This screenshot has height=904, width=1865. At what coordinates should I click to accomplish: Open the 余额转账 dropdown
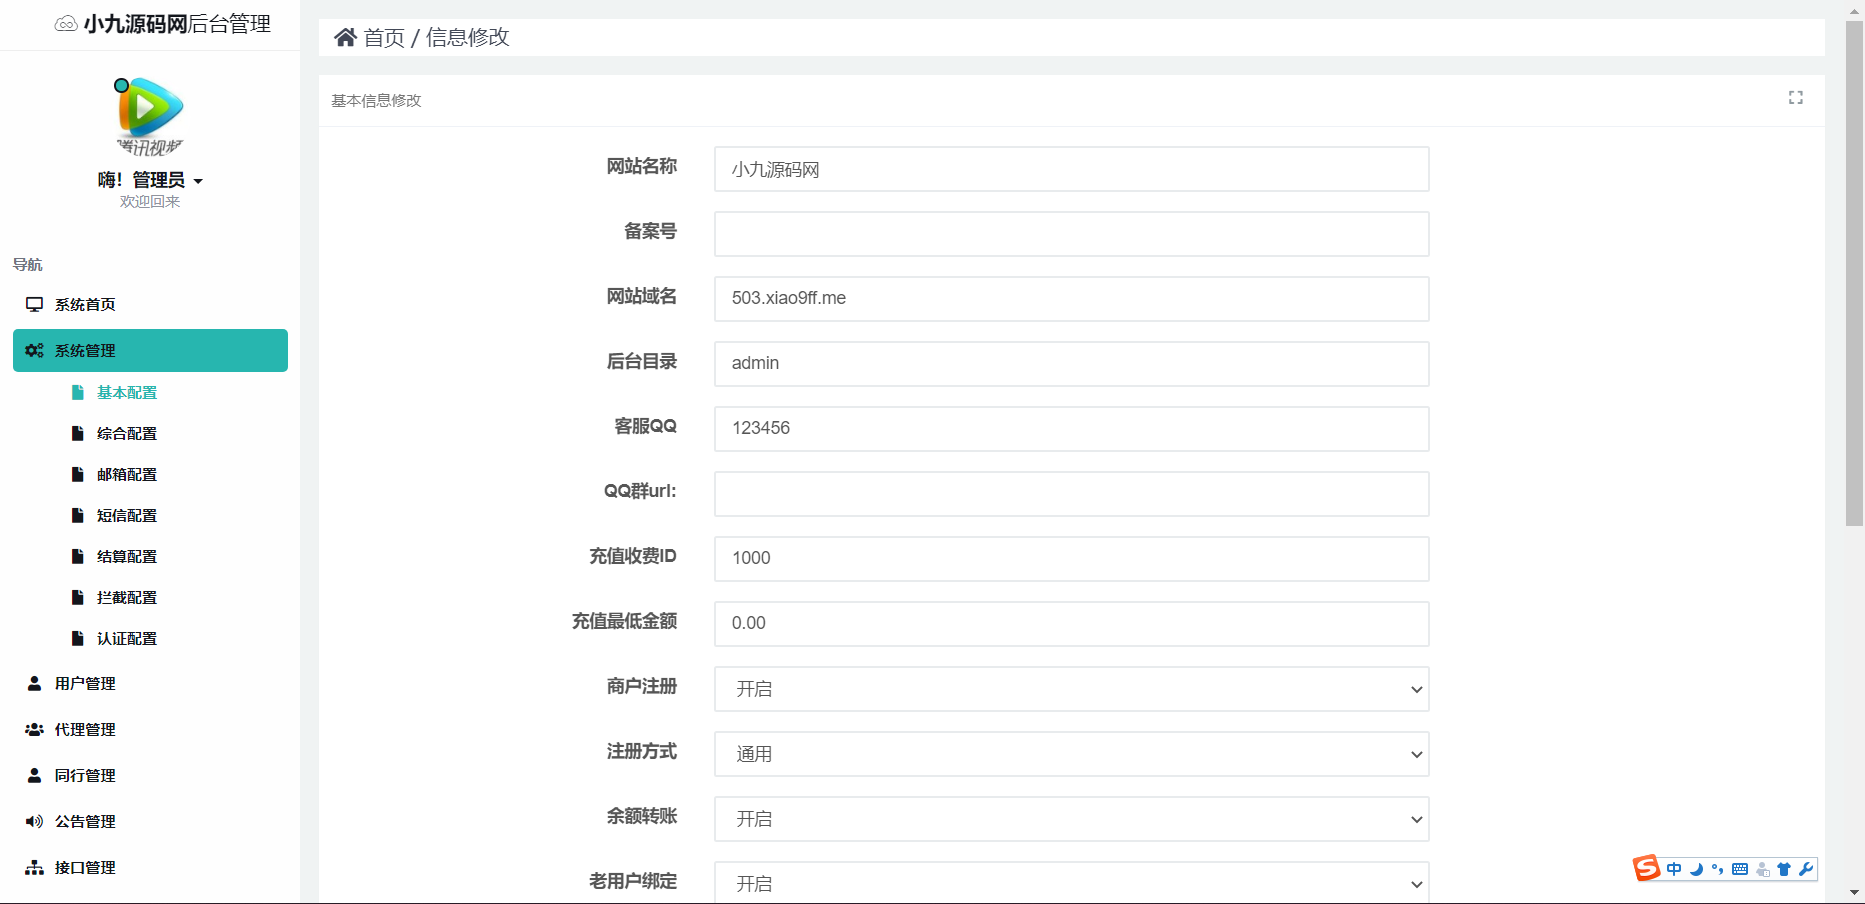(x=1071, y=819)
